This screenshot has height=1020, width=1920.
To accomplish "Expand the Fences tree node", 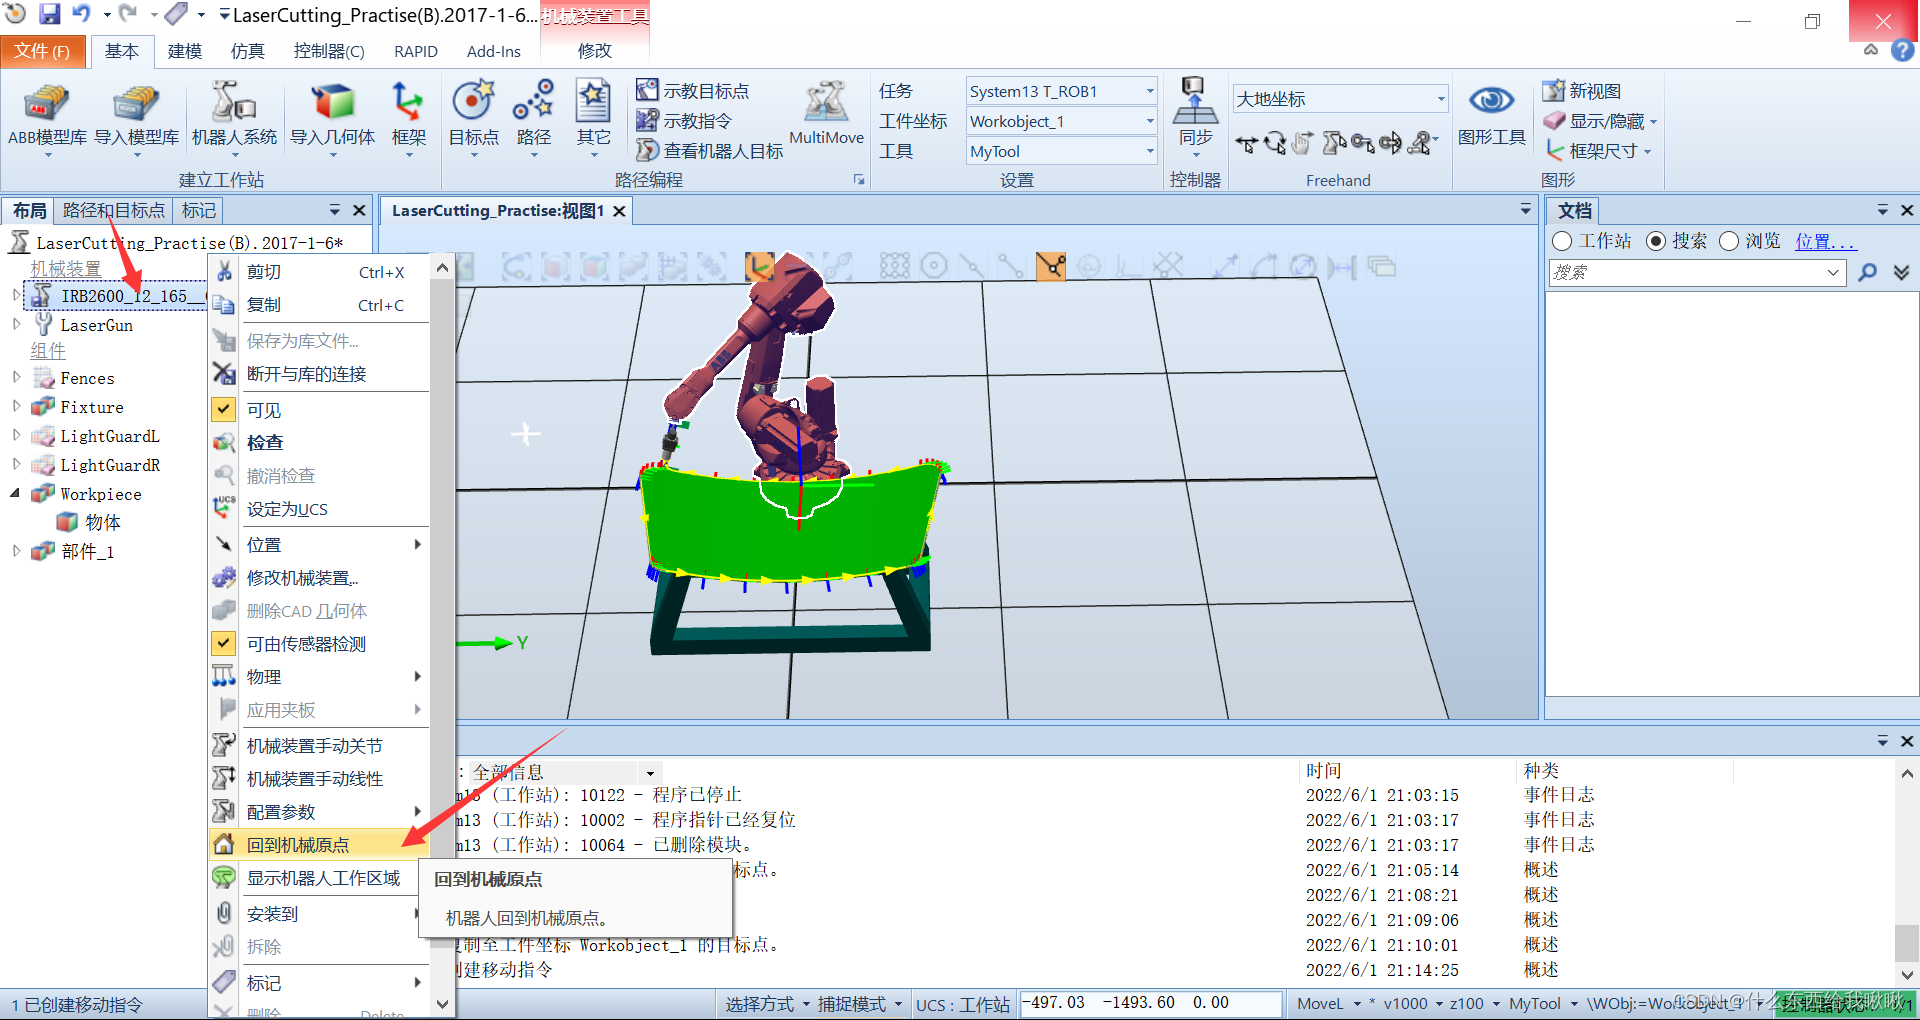I will (x=16, y=378).
